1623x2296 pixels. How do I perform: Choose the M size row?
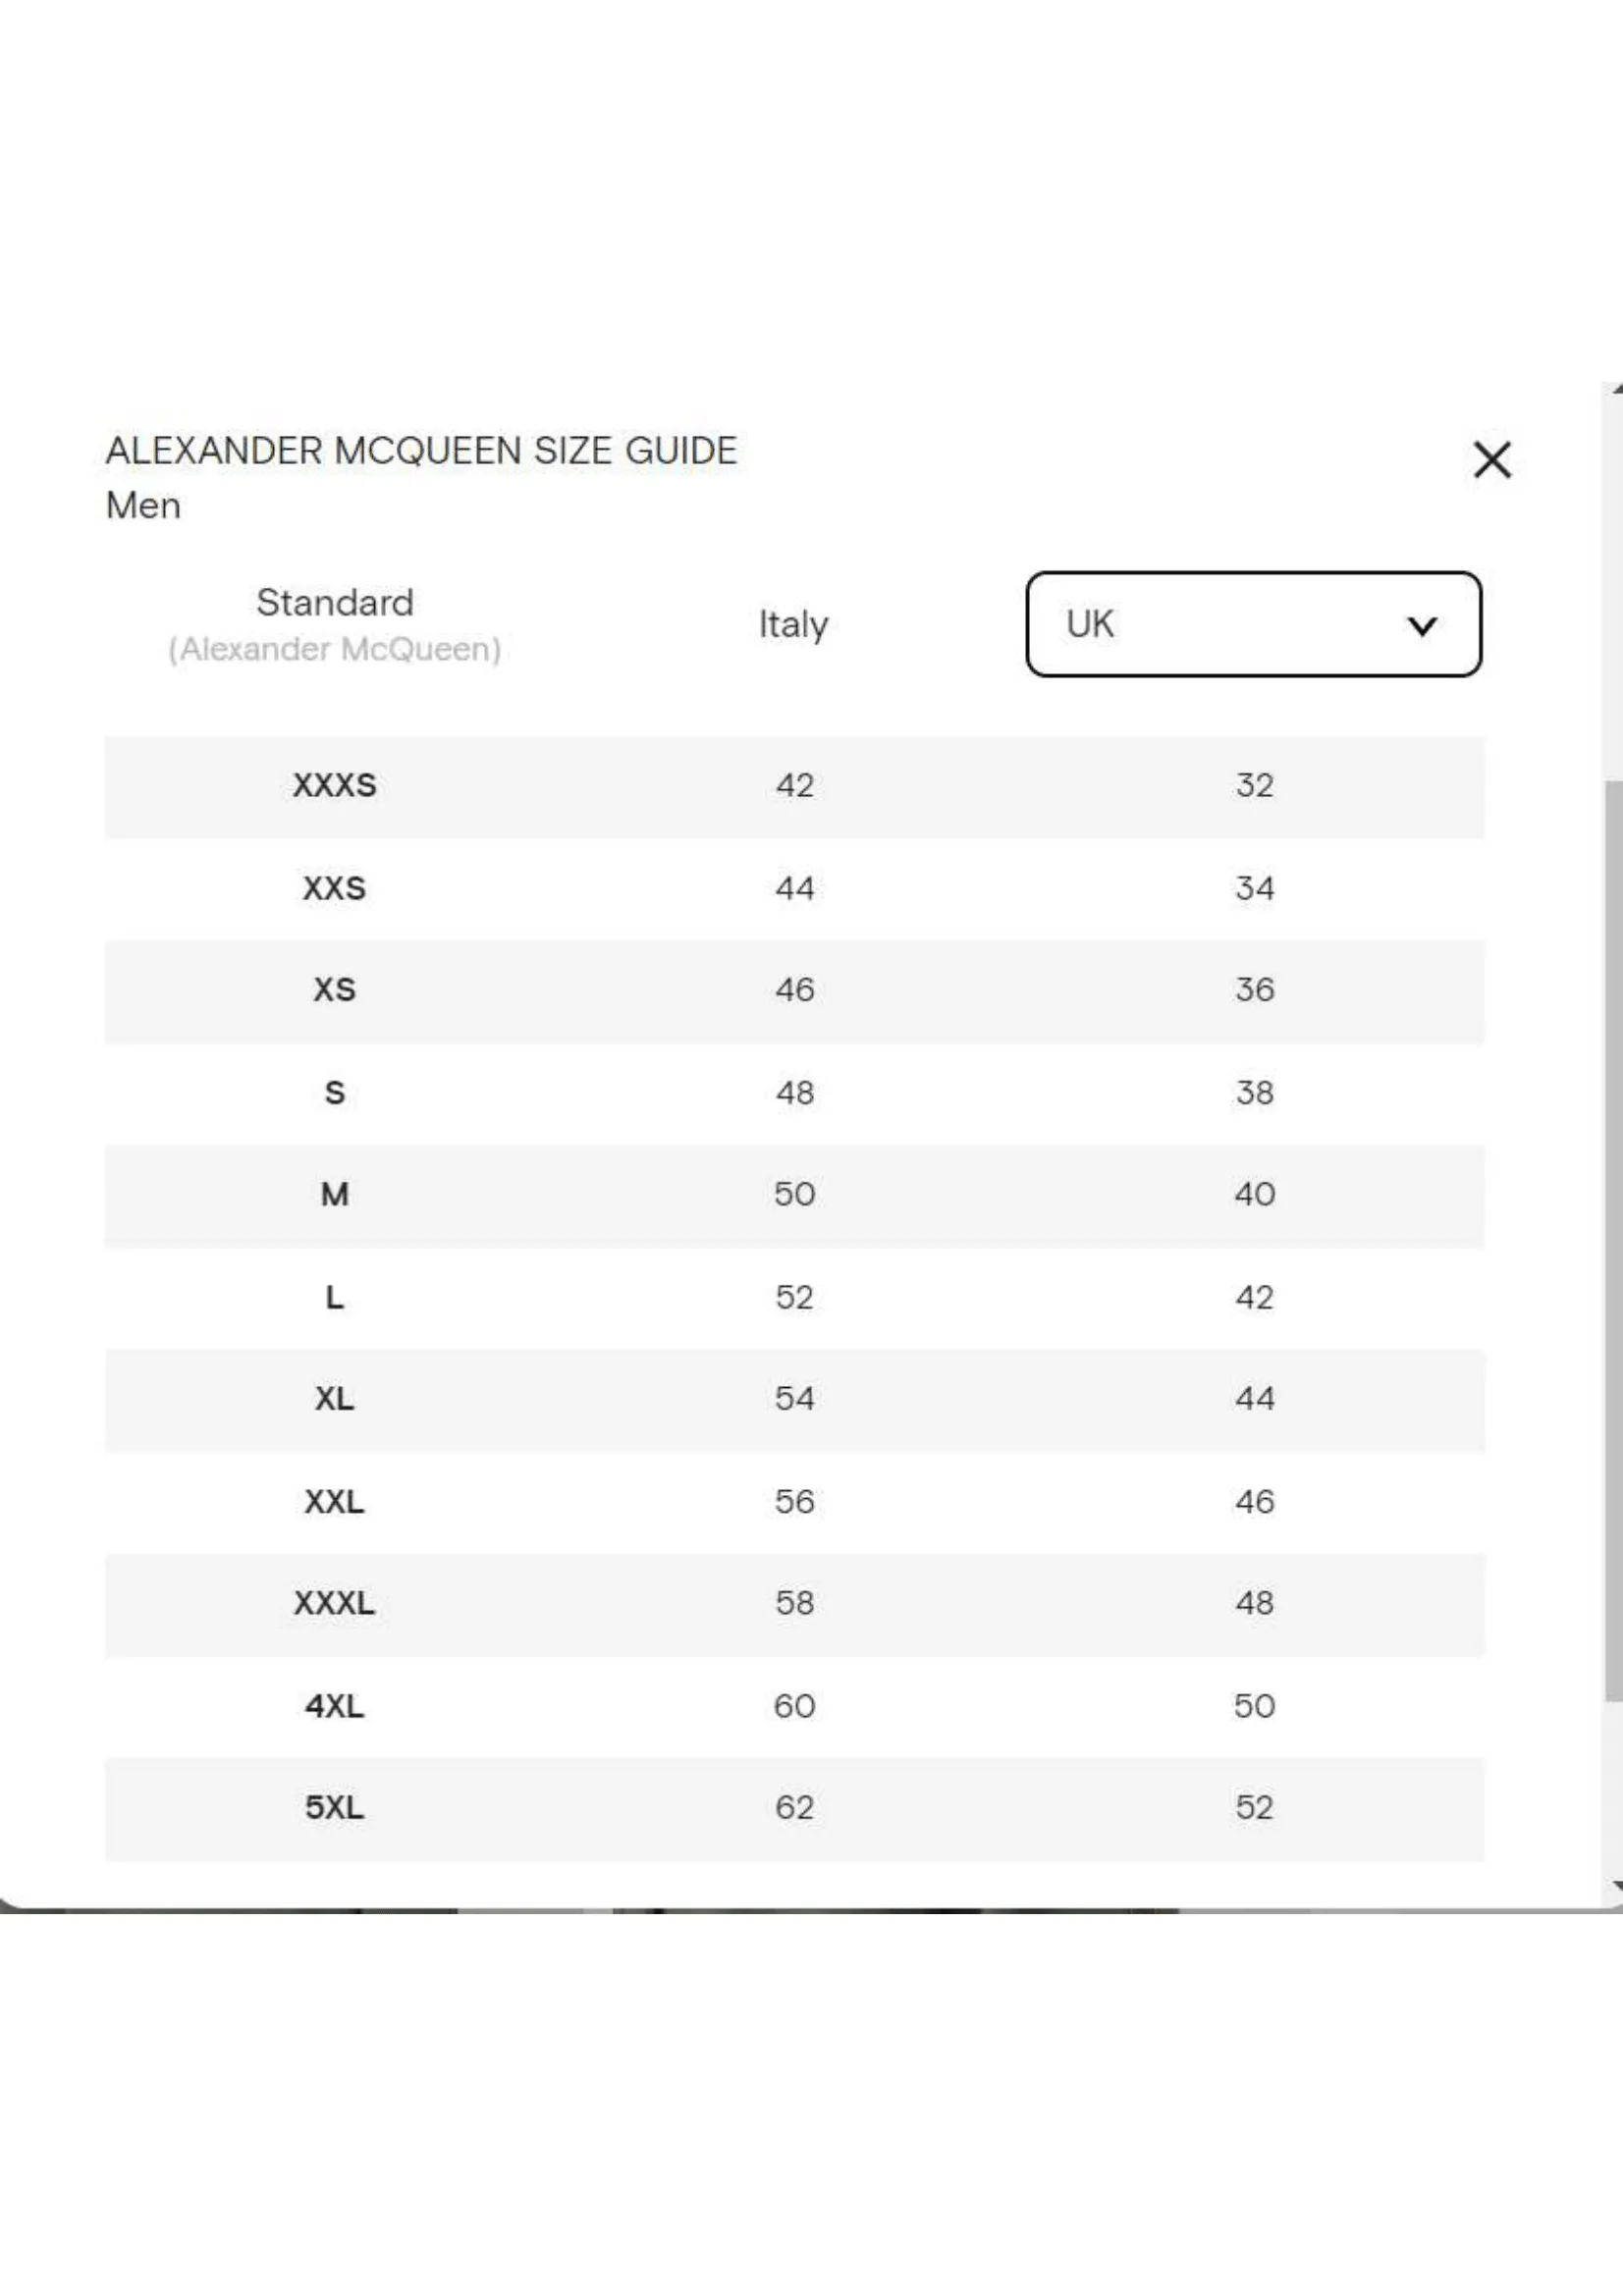tap(794, 1196)
